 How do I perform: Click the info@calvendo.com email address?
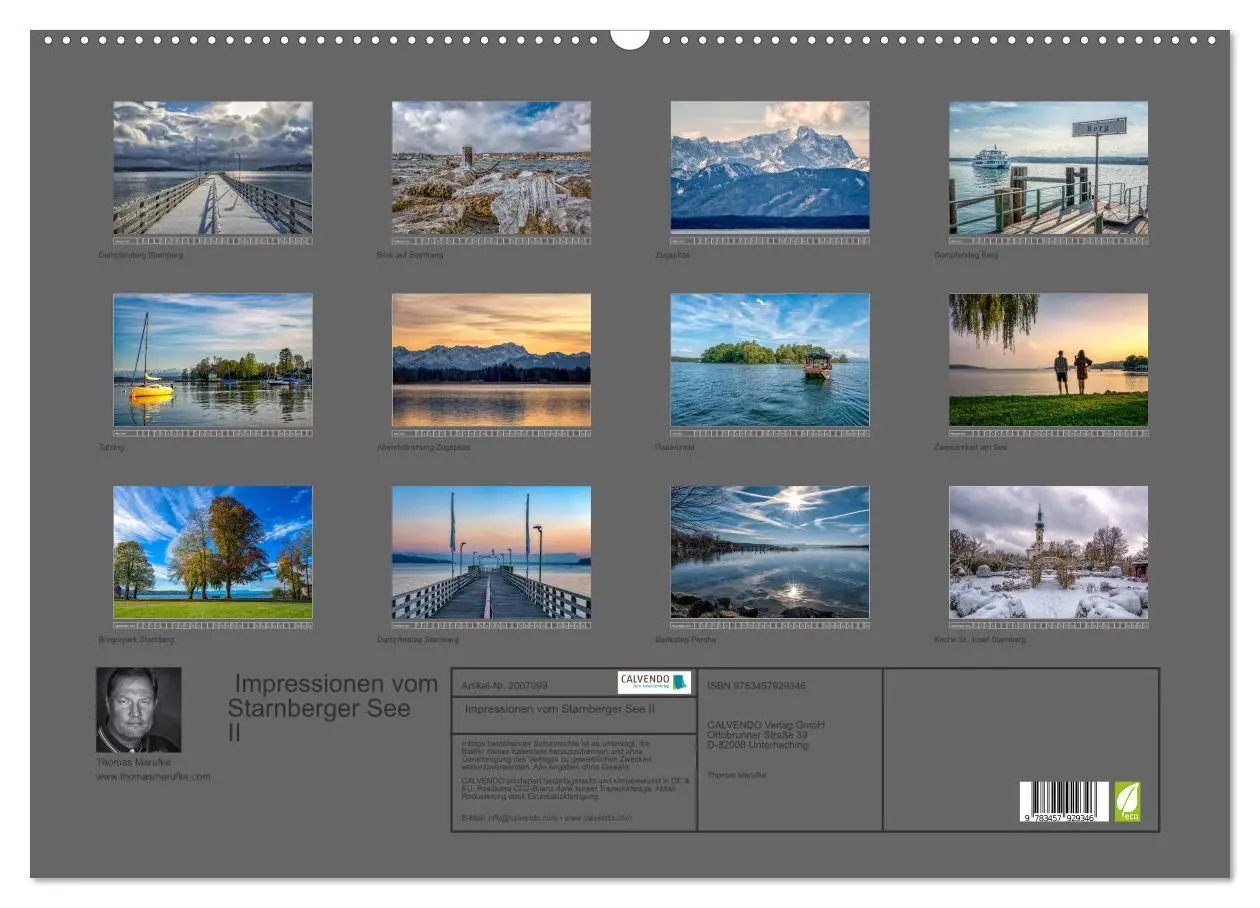click(x=521, y=818)
